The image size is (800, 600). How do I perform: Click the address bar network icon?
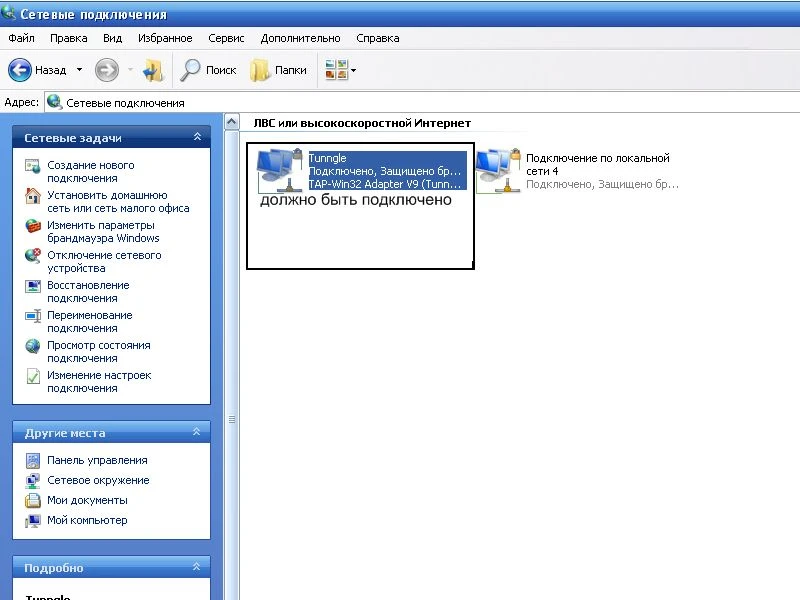(54, 102)
